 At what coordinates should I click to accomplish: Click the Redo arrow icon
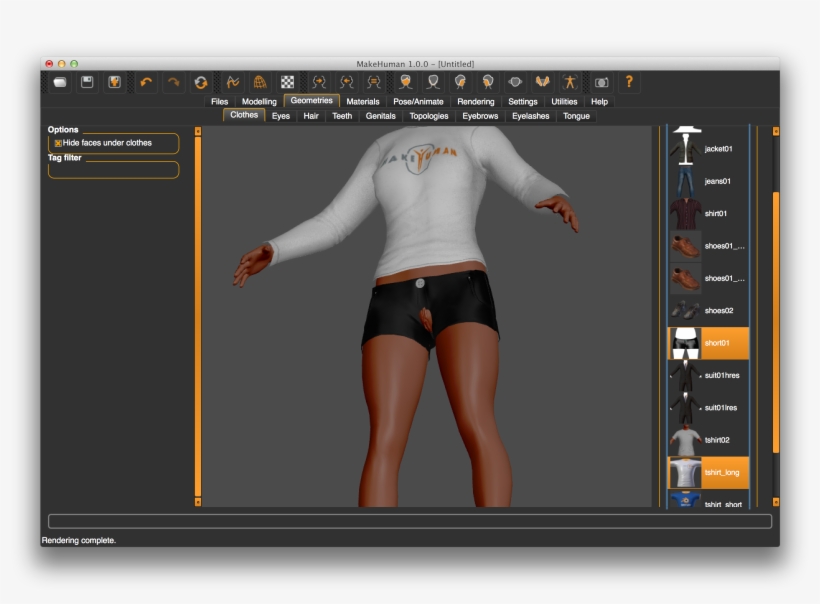point(174,82)
